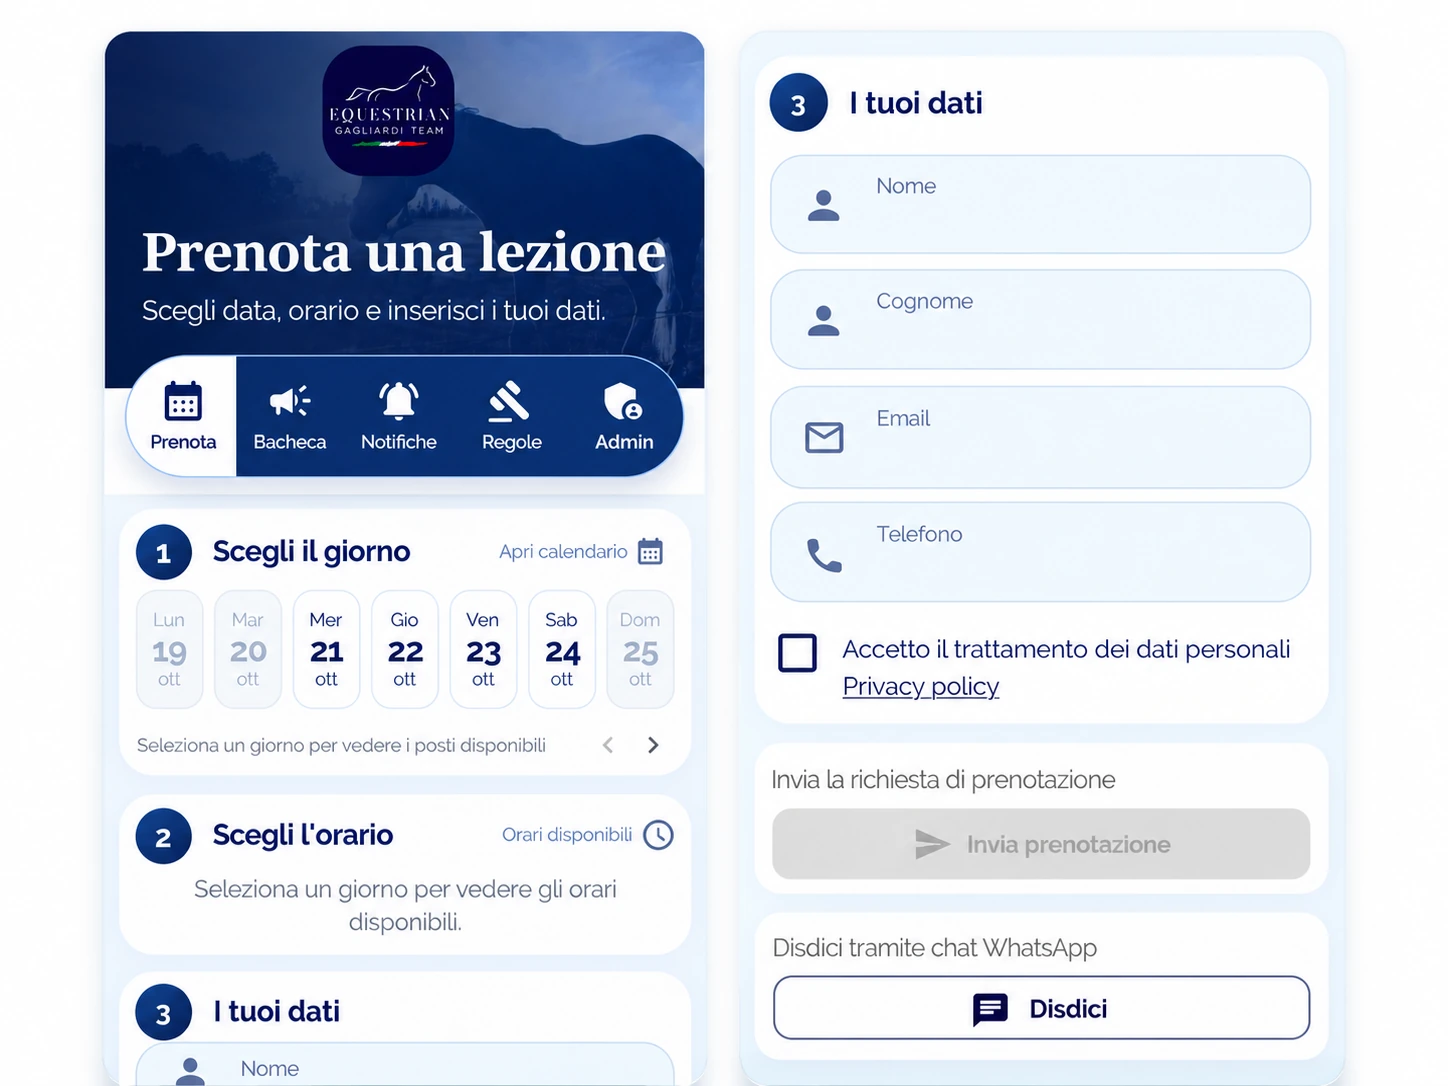Select Monday 19 ott
1448x1086 pixels.
[x=169, y=649]
